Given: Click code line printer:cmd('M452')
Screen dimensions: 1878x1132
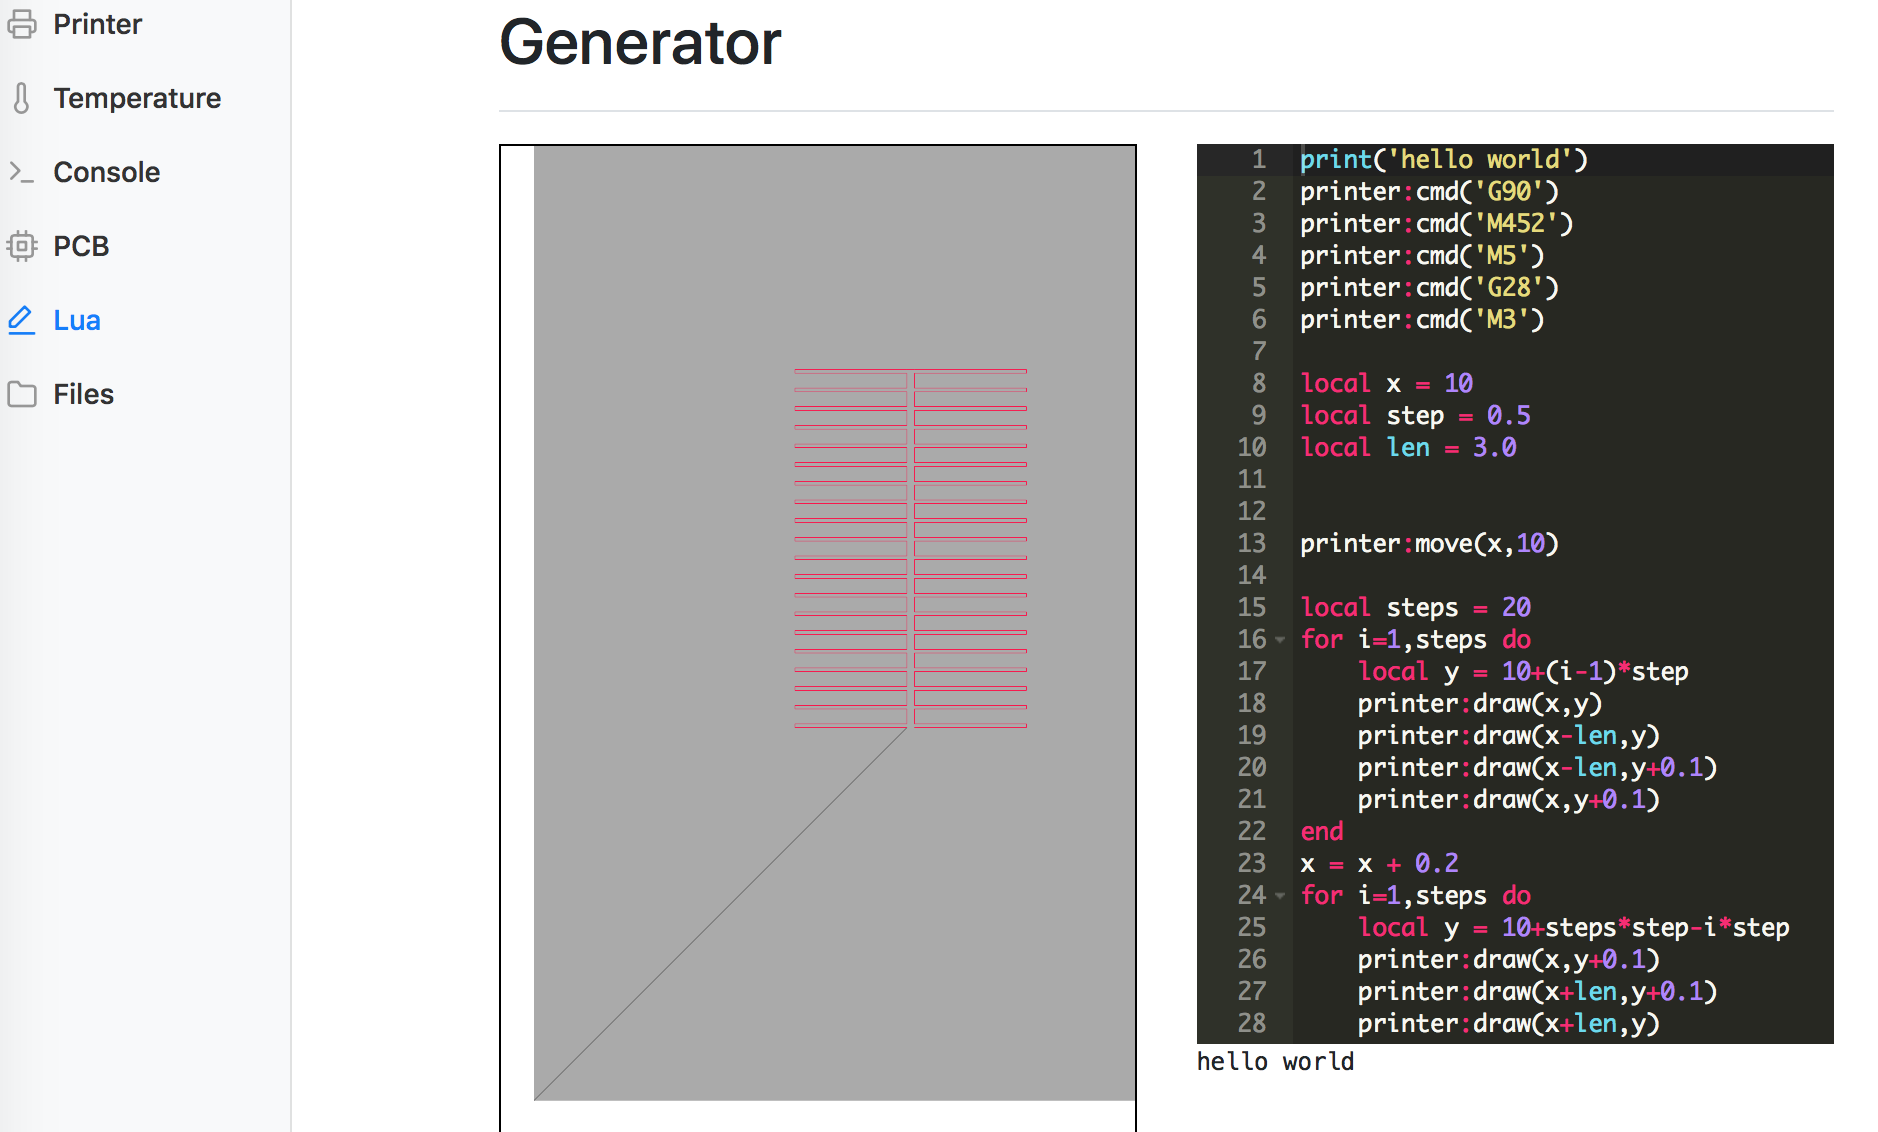Looking at the screenshot, I should click(x=1436, y=224).
